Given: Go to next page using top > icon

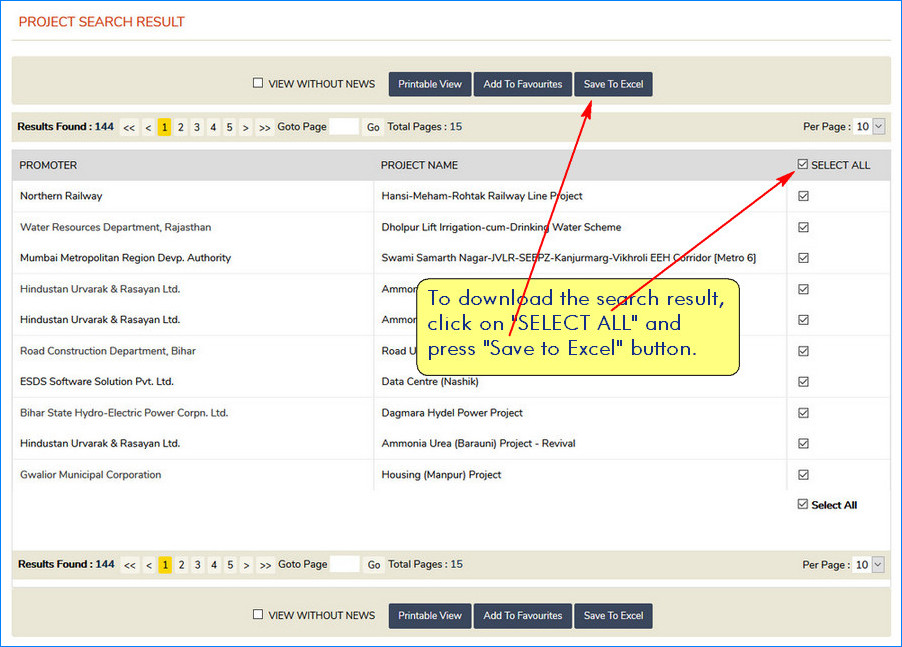Looking at the screenshot, I should pyautogui.click(x=246, y=128).
